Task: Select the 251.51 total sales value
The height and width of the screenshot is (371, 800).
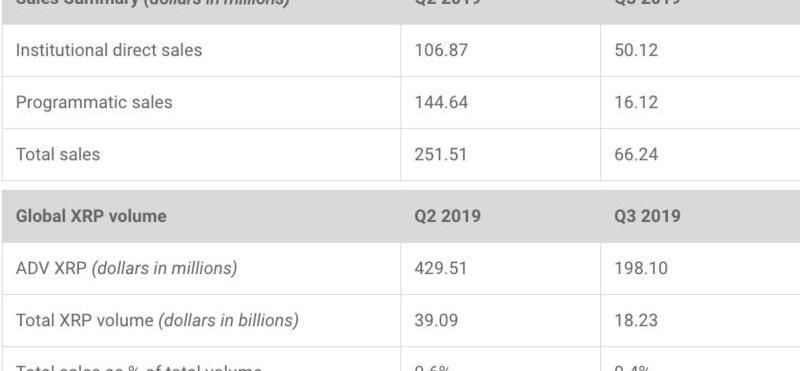Action: point(440,154)
